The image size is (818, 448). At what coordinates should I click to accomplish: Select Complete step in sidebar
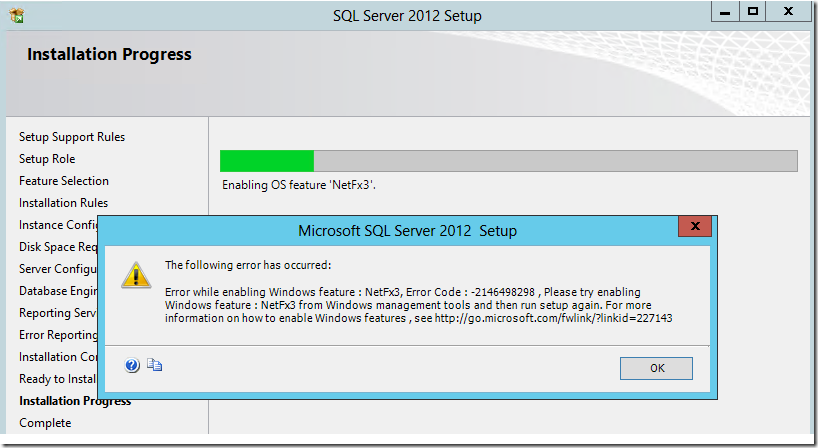[45, 423]
